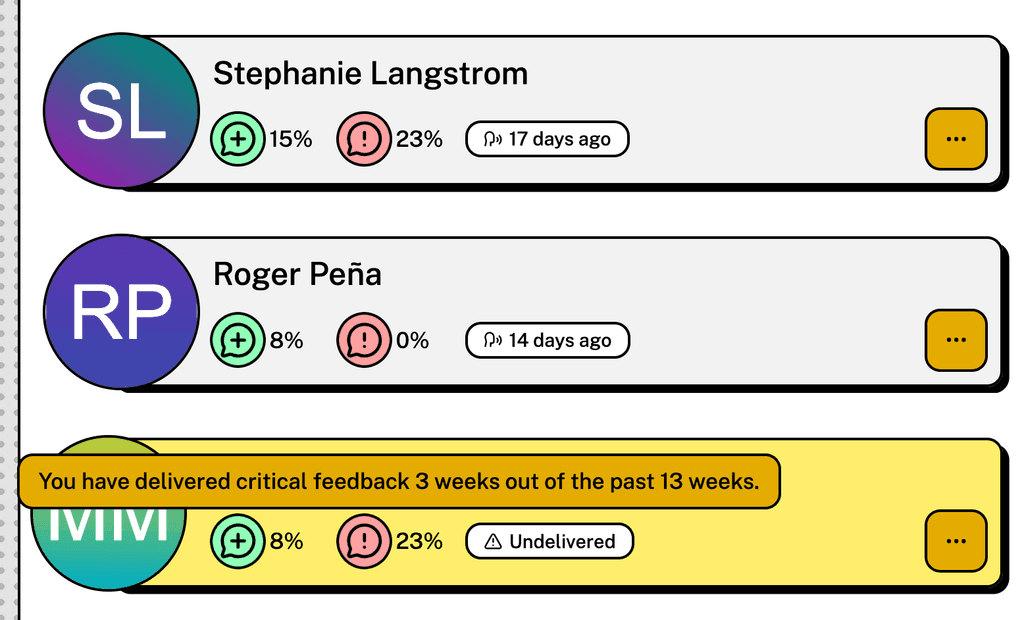Viewport: 1024px width, 620px height.
Task: Click the 17 days ago delivery pill
Action: [x=547, y=139]
